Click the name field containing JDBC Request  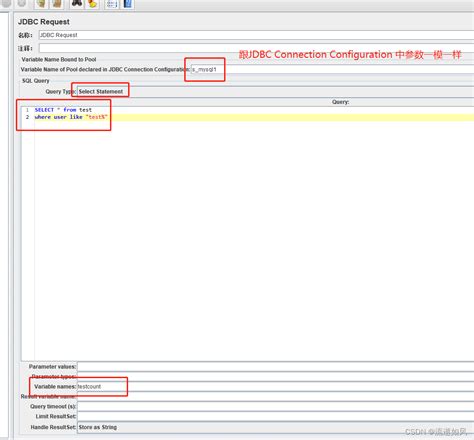[x=256, y=35]
